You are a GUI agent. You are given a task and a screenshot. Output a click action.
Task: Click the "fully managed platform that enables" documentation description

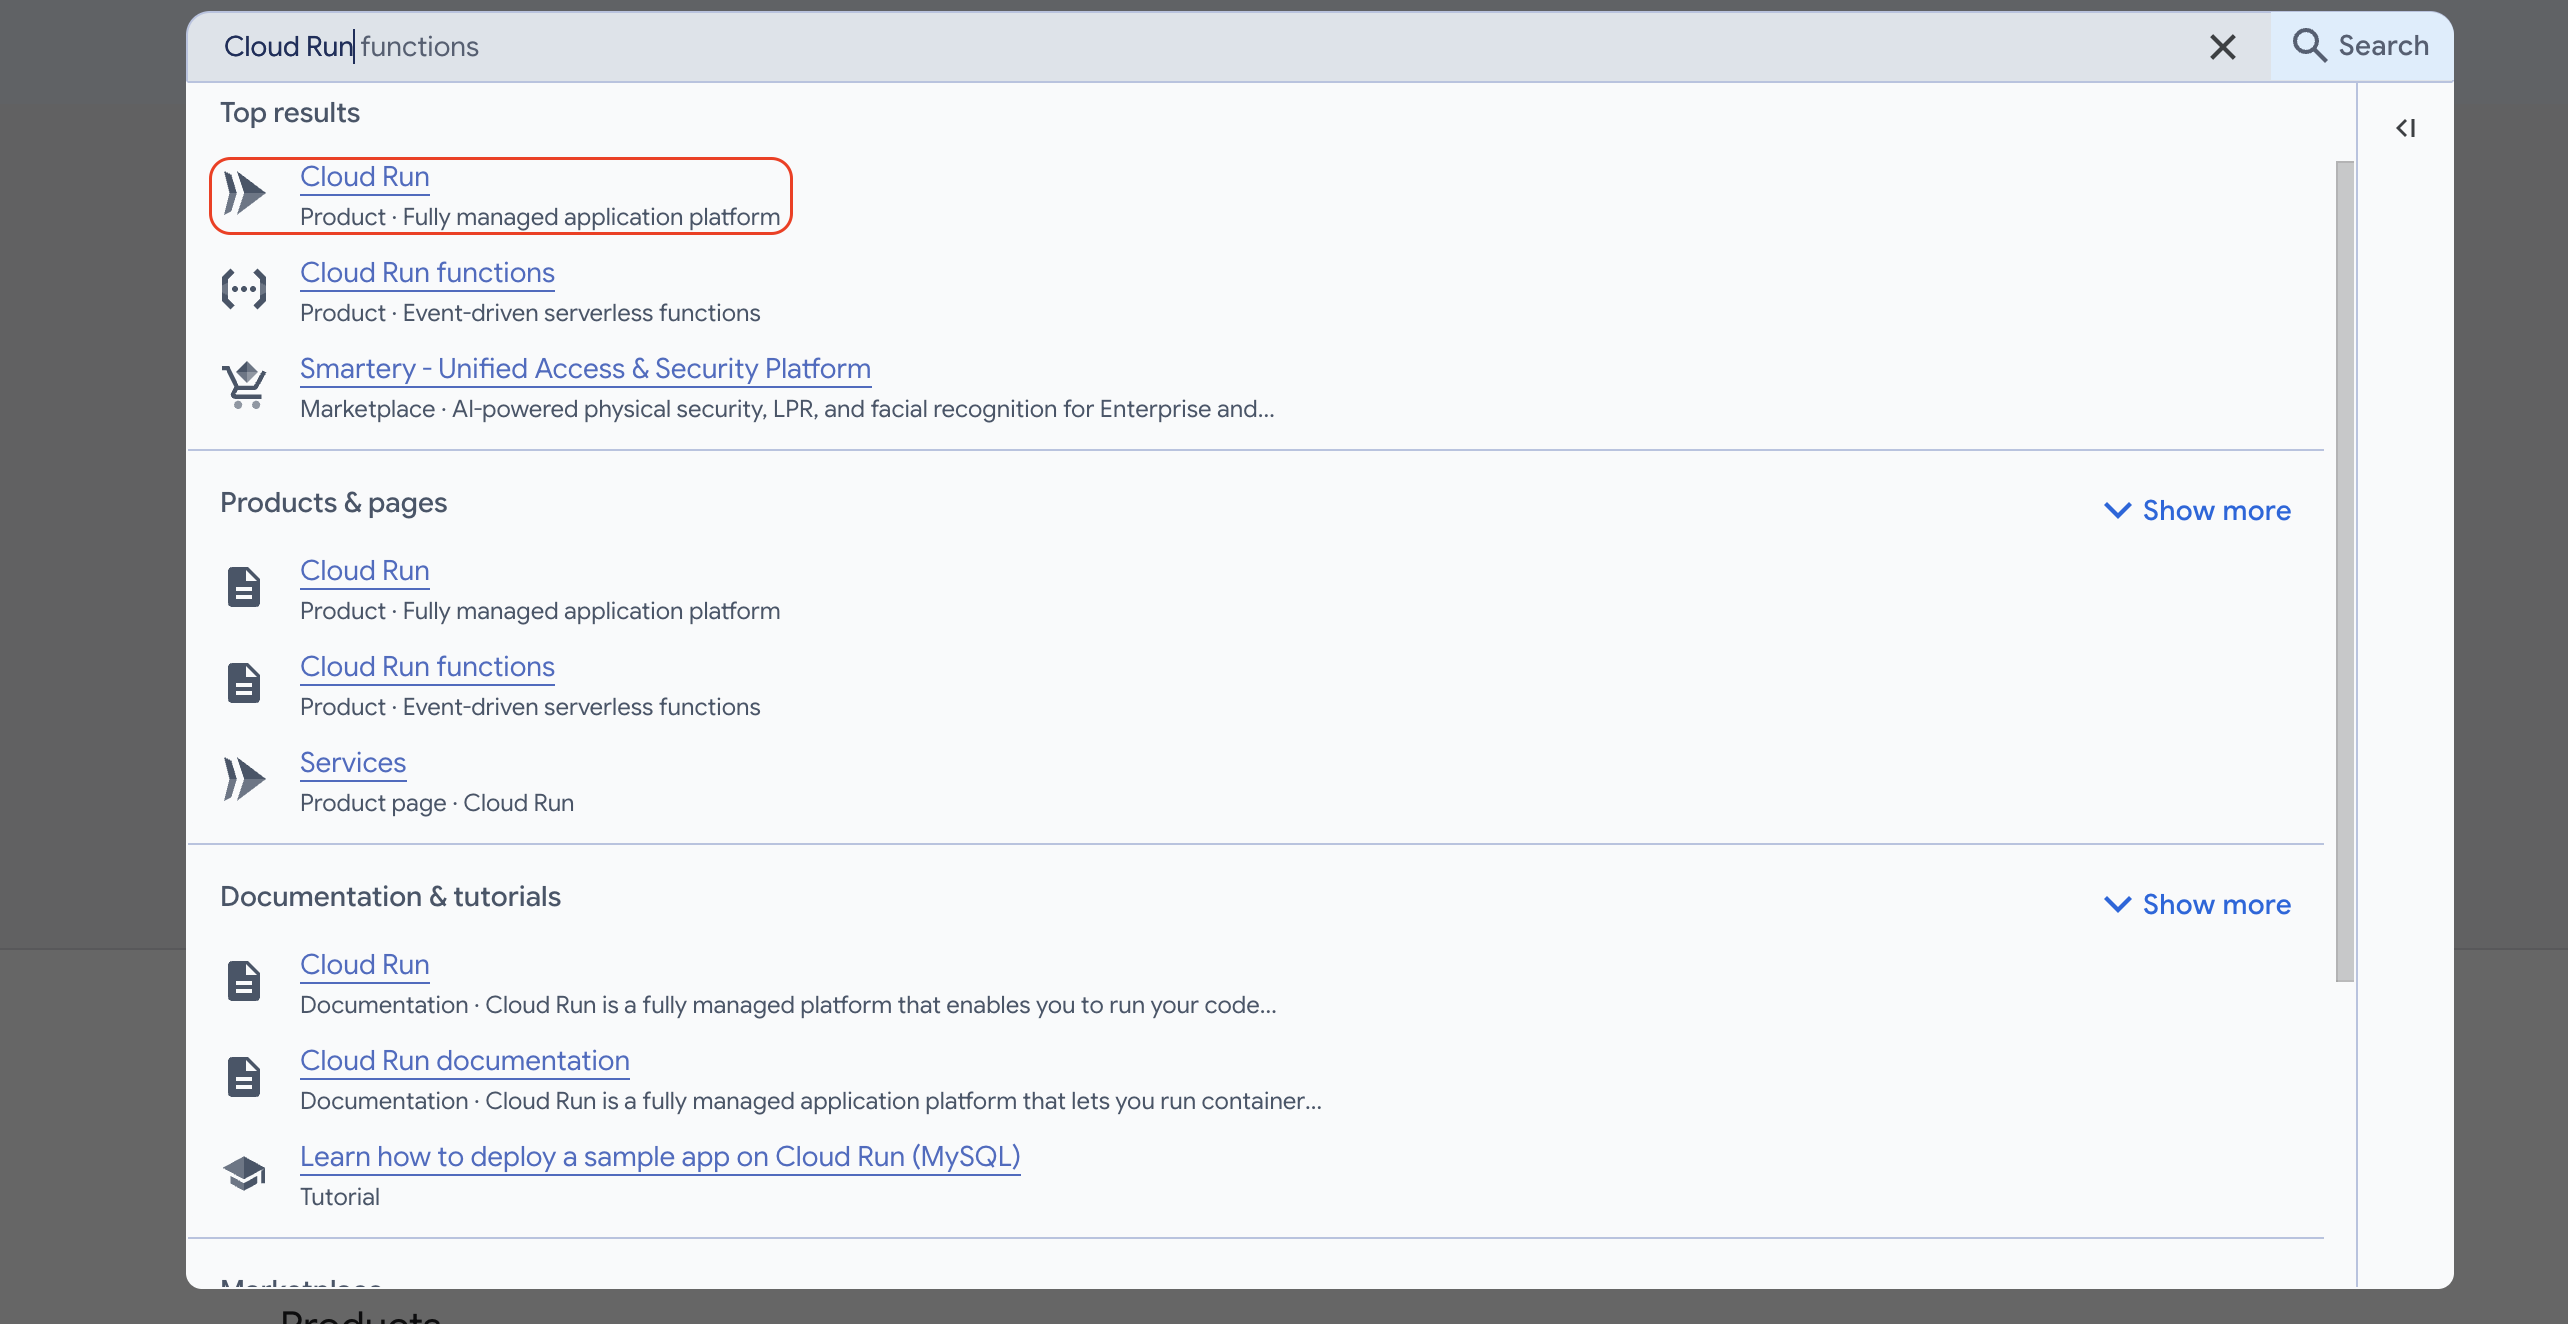[x=788, y=1005]
